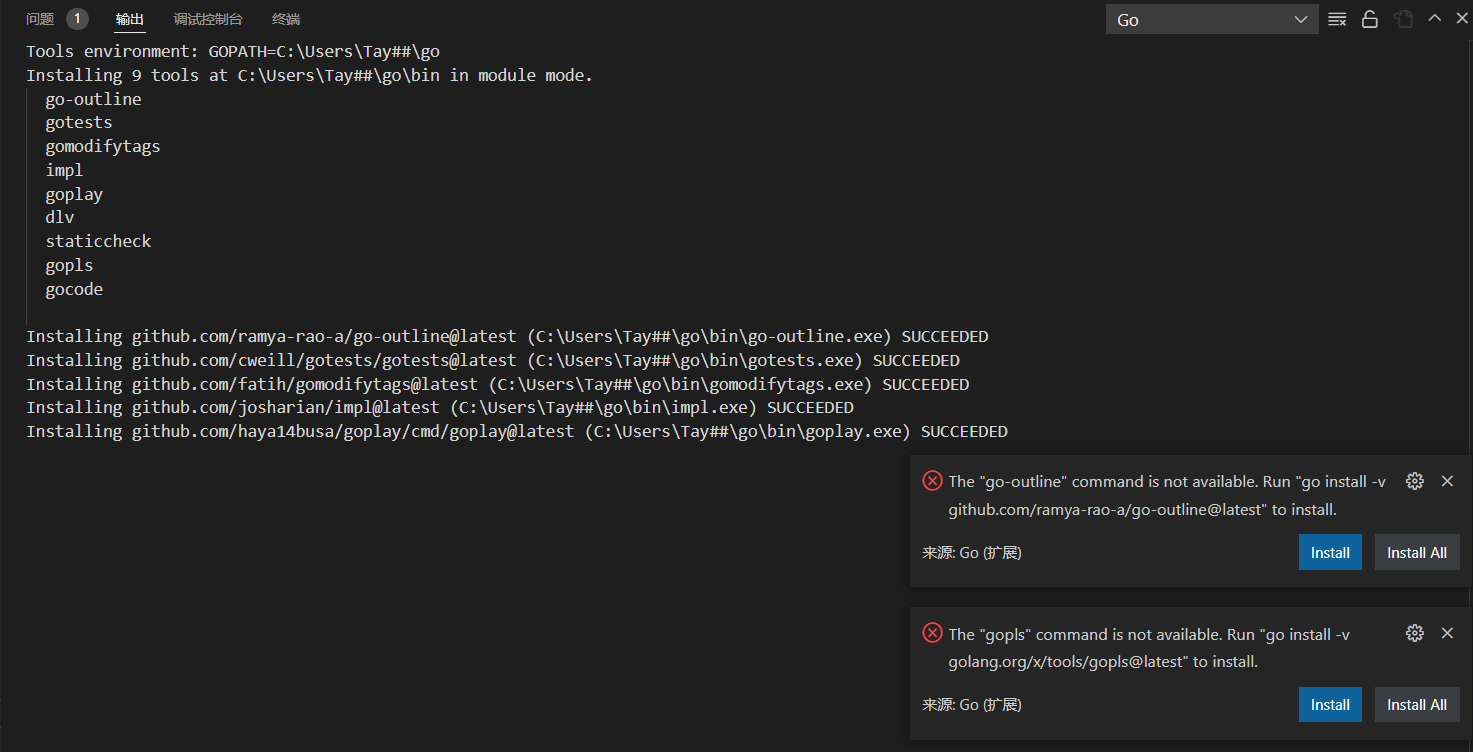
Task: Select the gotests line in tools list
Action: (79, 122)
